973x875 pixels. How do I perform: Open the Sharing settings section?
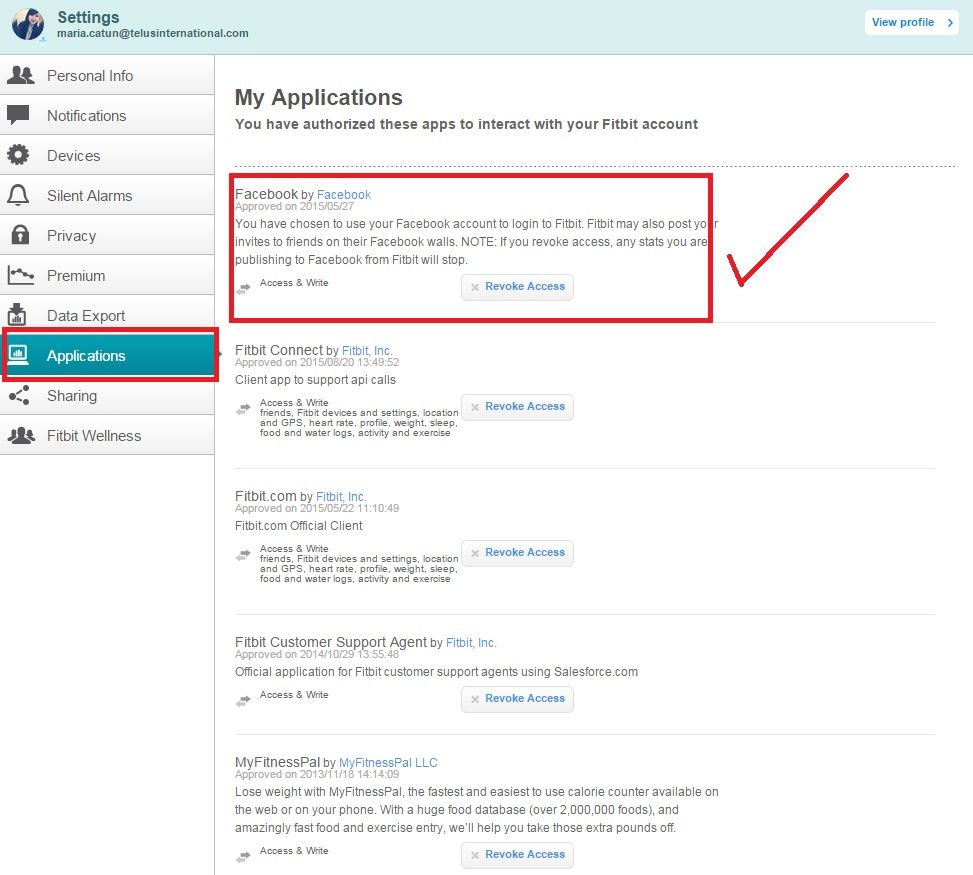point(107,395)
